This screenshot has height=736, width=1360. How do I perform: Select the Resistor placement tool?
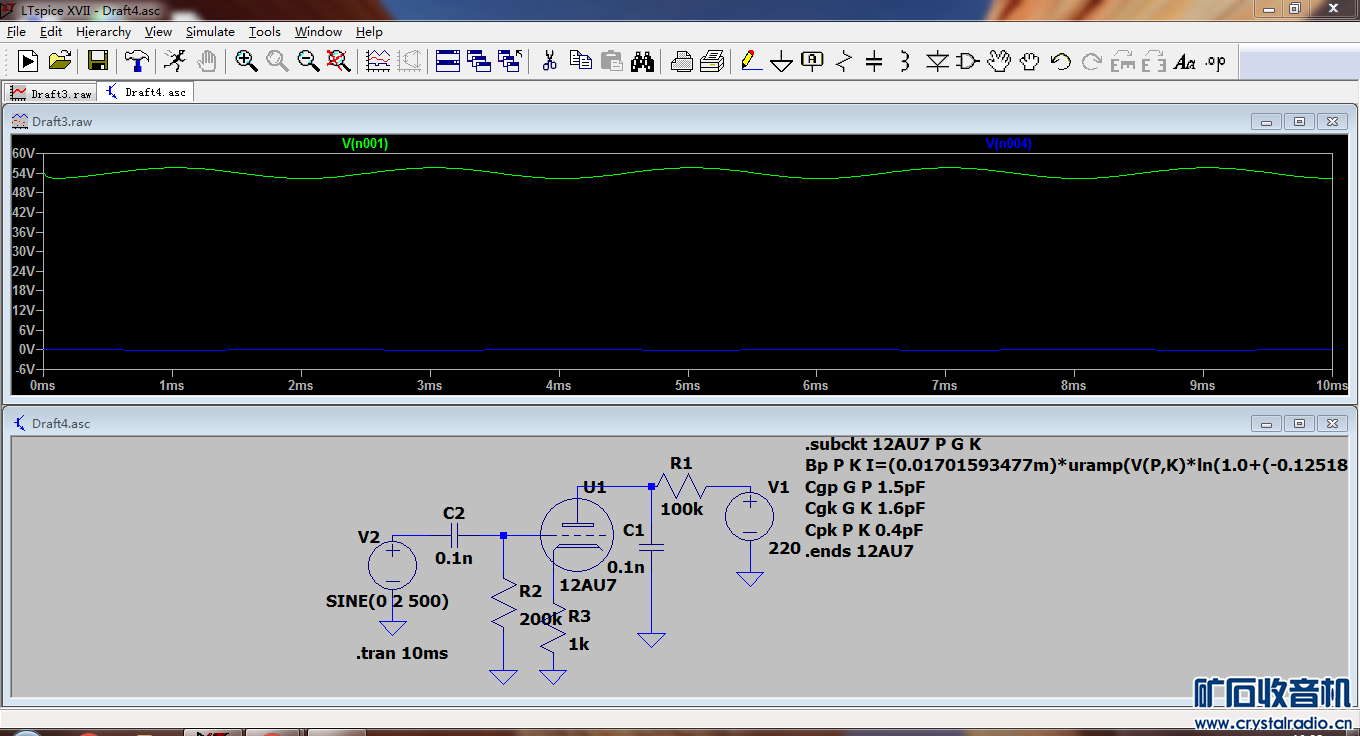844,61
